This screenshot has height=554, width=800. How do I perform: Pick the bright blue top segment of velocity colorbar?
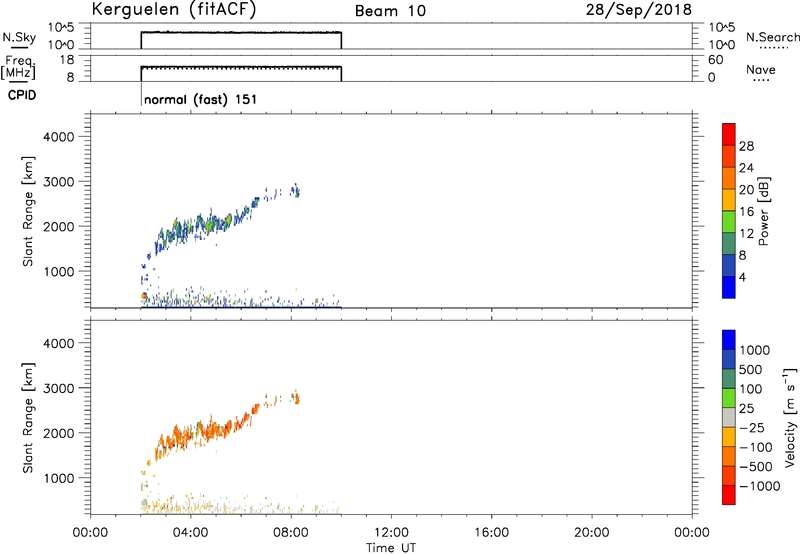click(729, 340)
